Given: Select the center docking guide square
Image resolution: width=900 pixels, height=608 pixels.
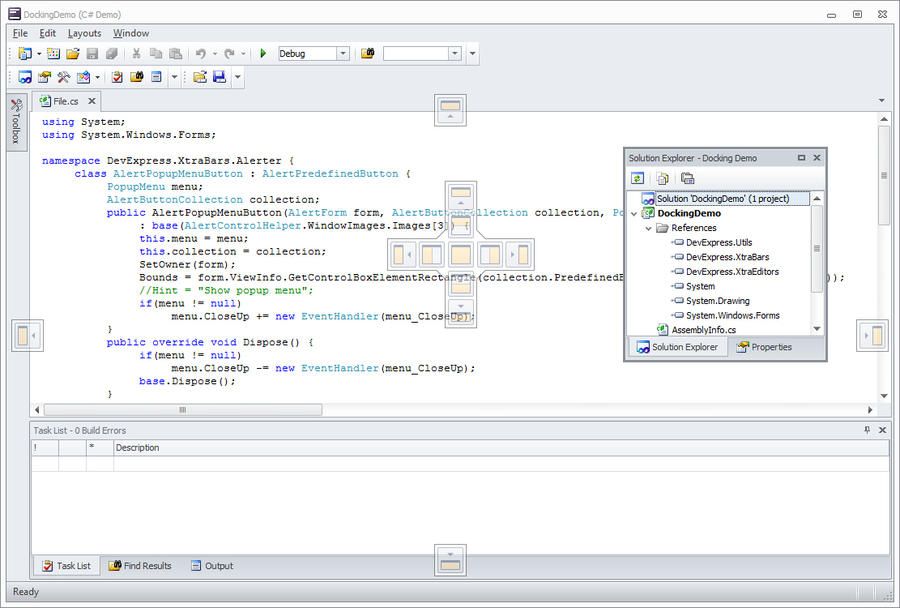Looking at the screenshot, I should coord(460,254).
